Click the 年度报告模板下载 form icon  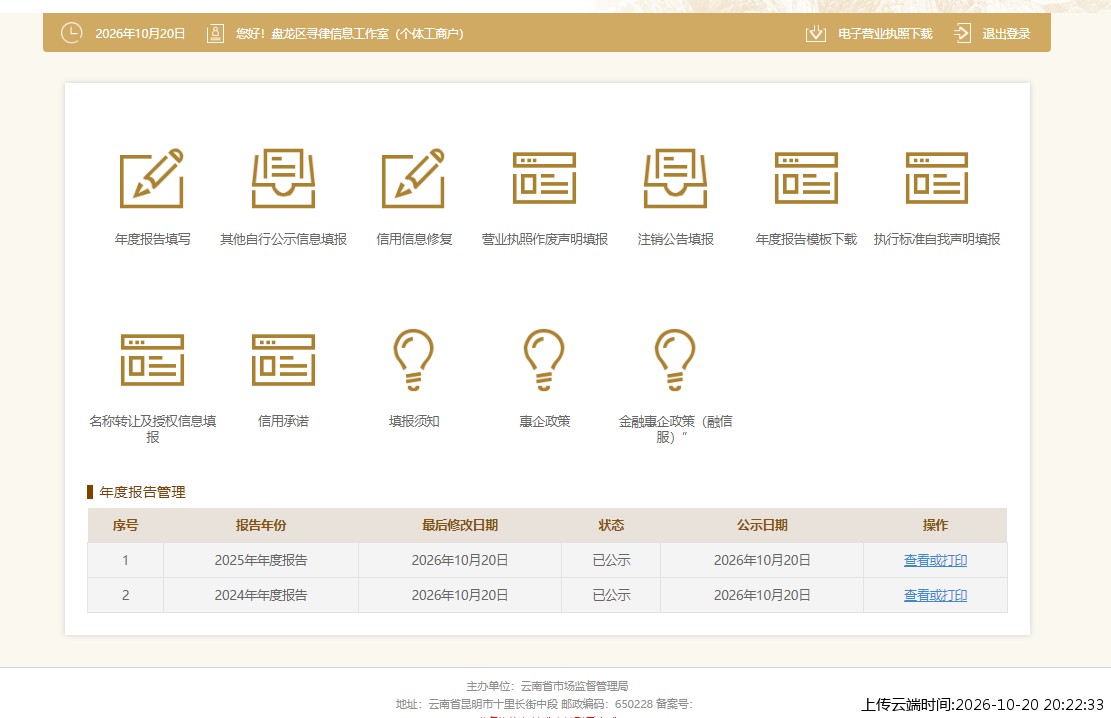point(806,178)
